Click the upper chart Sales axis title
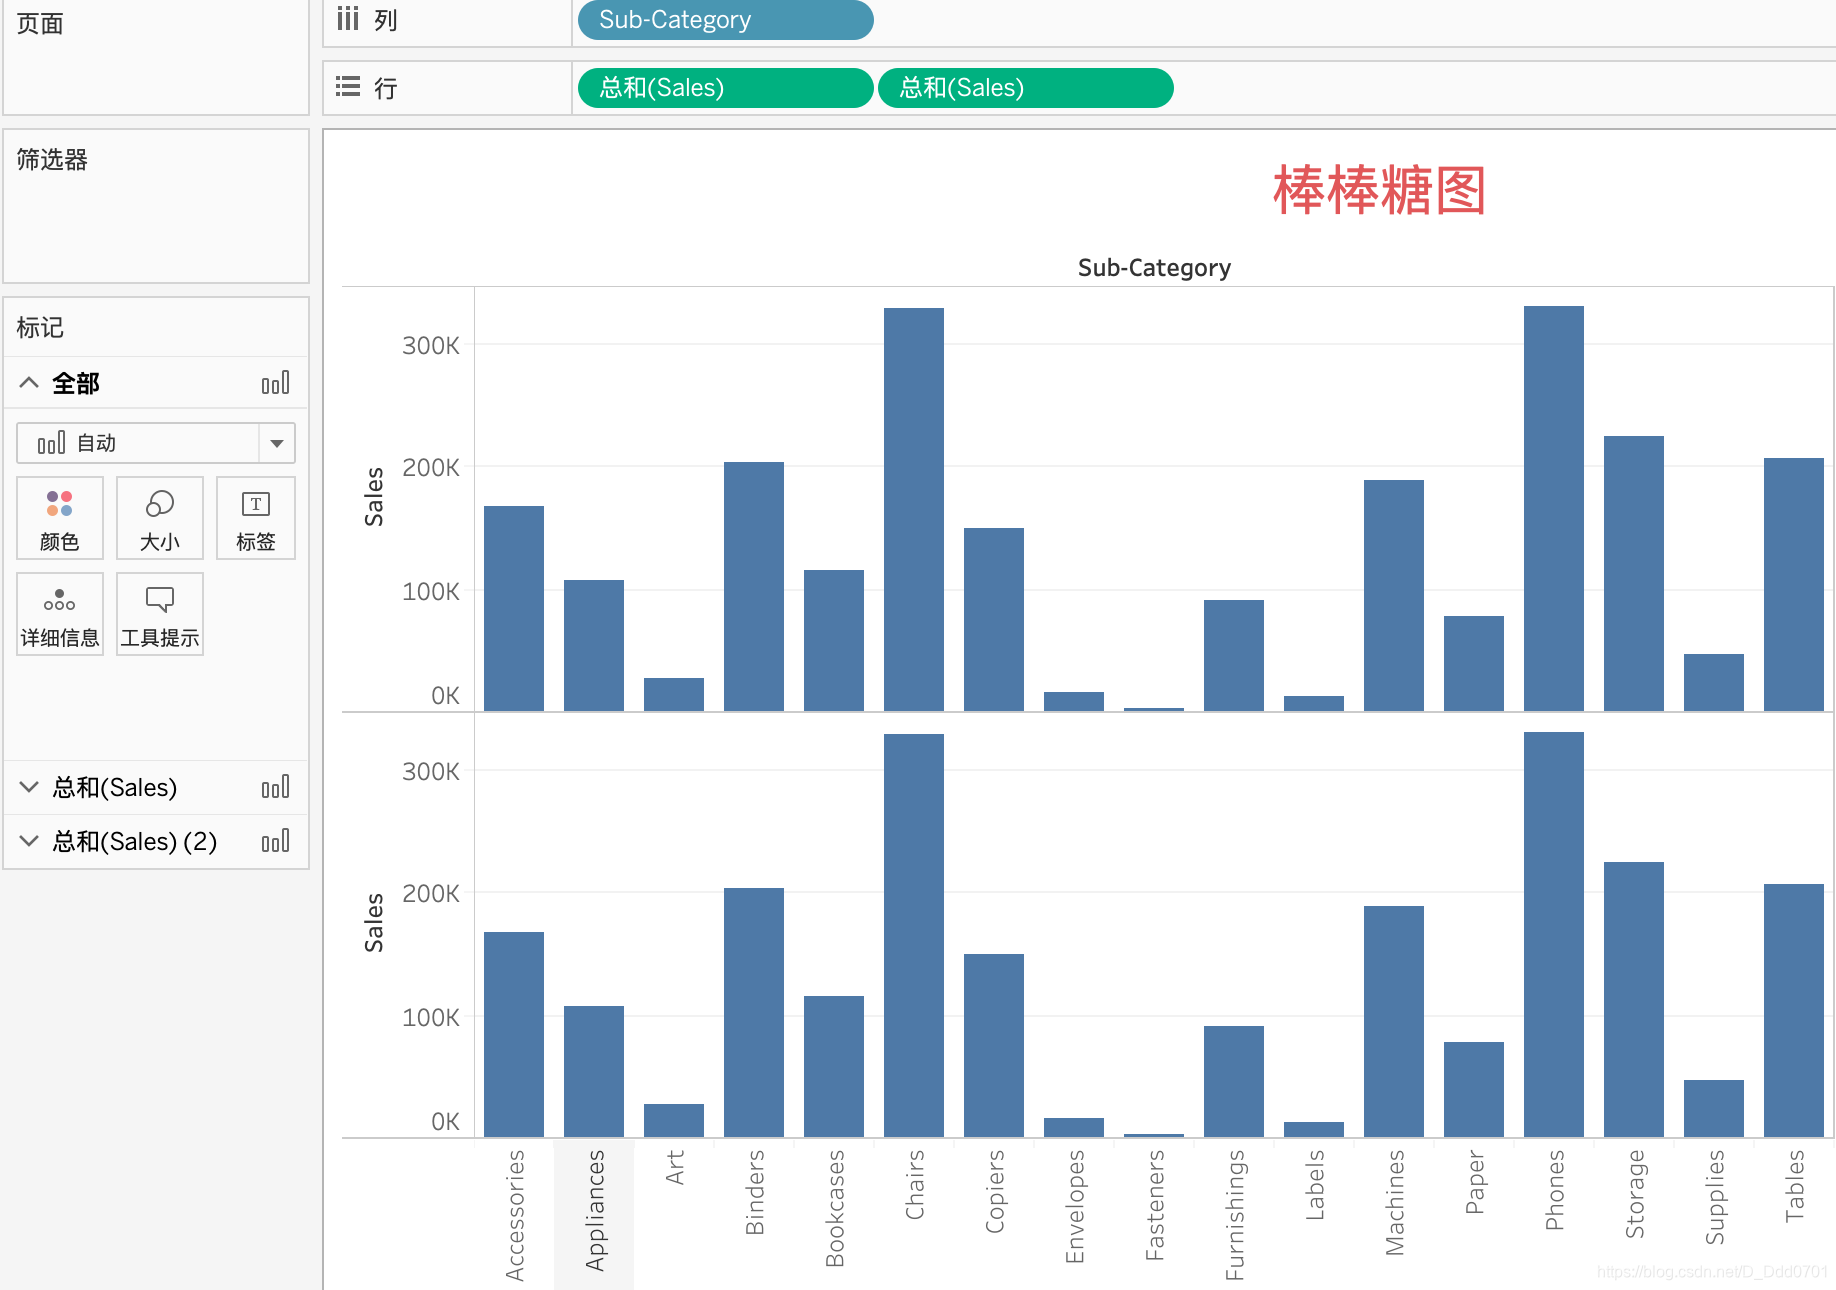The image size is (1836, 1290). [374, 497]
